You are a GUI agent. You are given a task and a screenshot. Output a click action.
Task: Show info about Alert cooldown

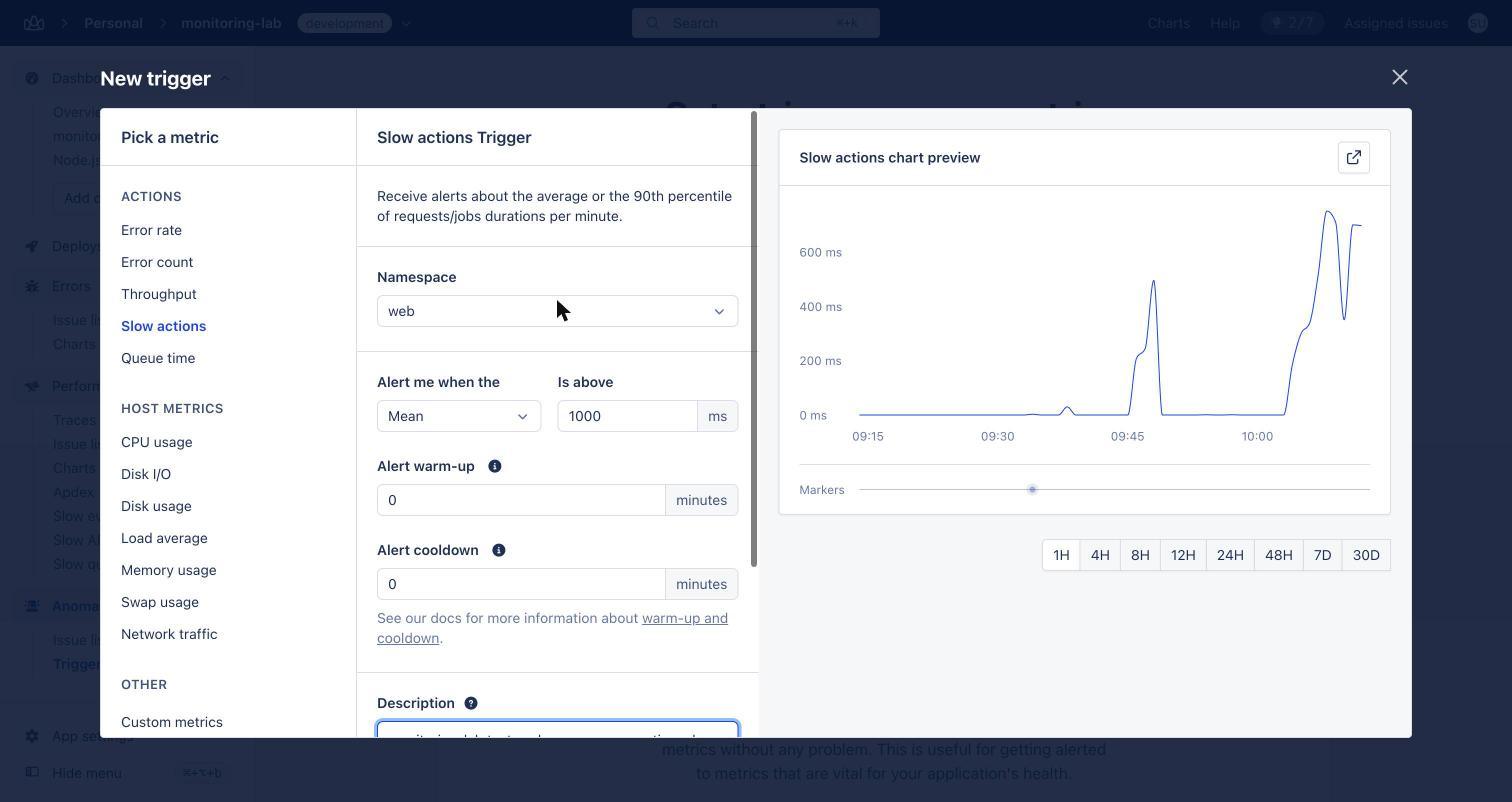click(498, 550)
